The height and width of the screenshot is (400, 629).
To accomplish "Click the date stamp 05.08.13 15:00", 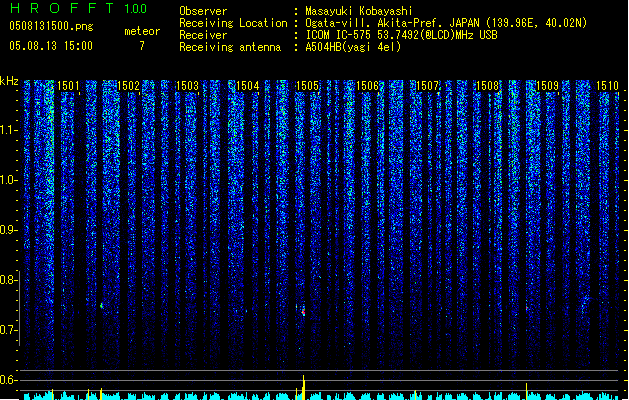I will pyautogui.click(x=51, y=46).
